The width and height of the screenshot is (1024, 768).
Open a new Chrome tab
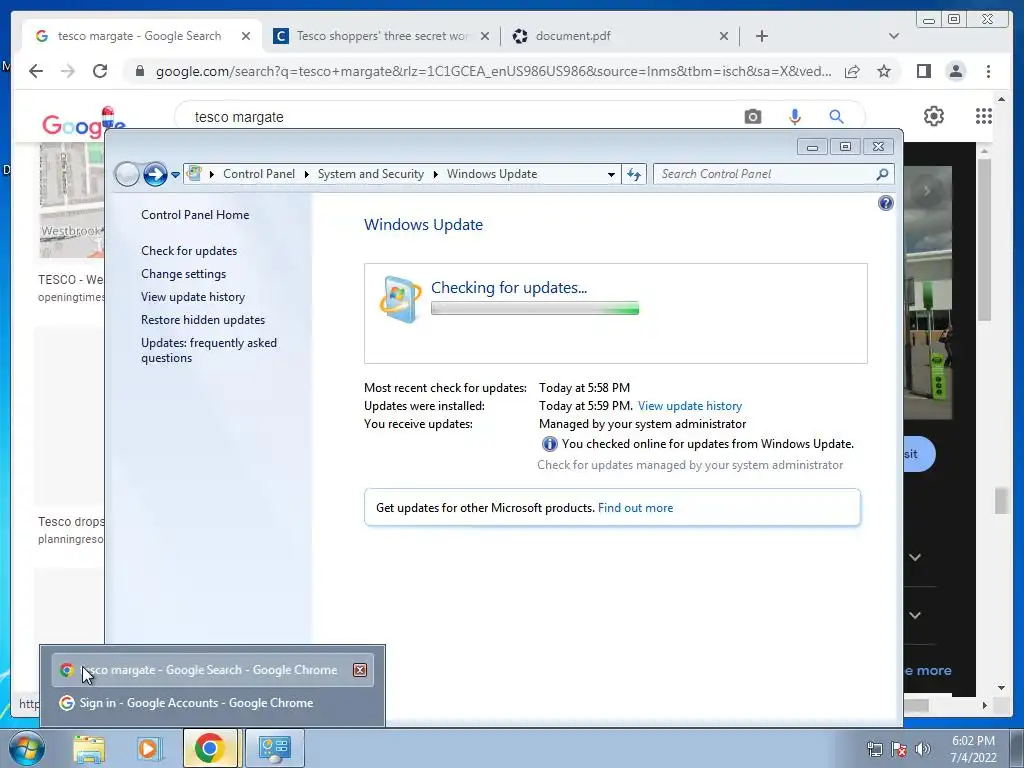pyautogui.click(x=761, y=36)
